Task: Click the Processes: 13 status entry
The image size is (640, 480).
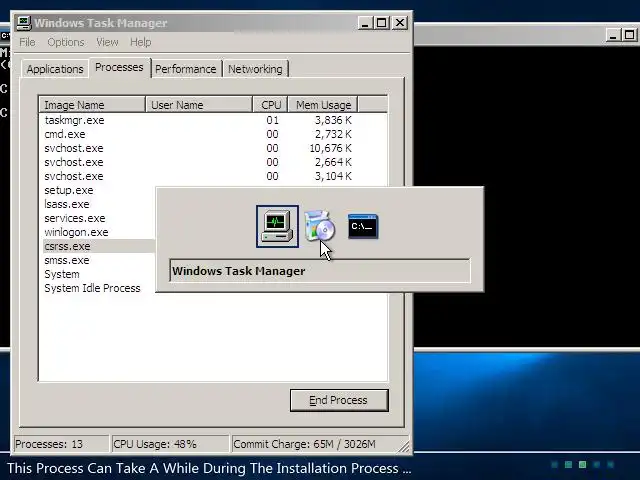Action: click(61, 444)
